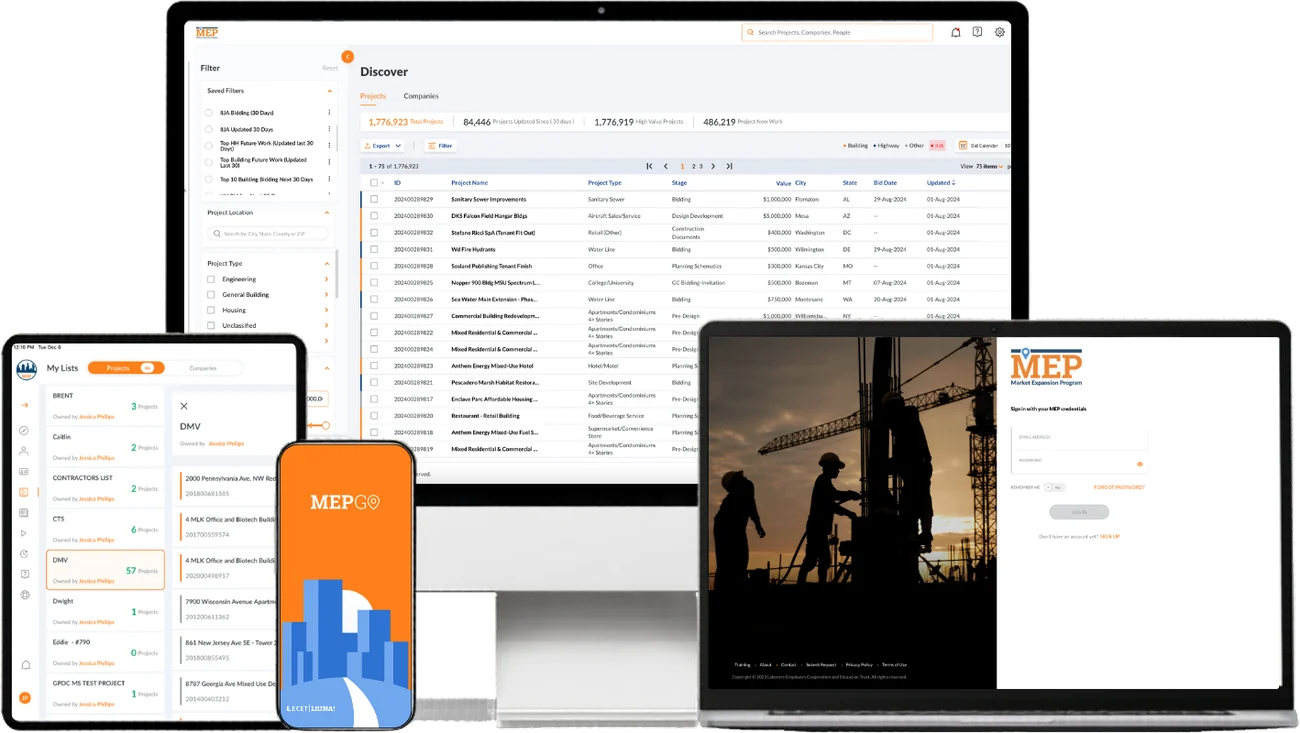Open the Forgot Password link
Viewport: 1300px width, 733px height.
(x=1119, y=488)
